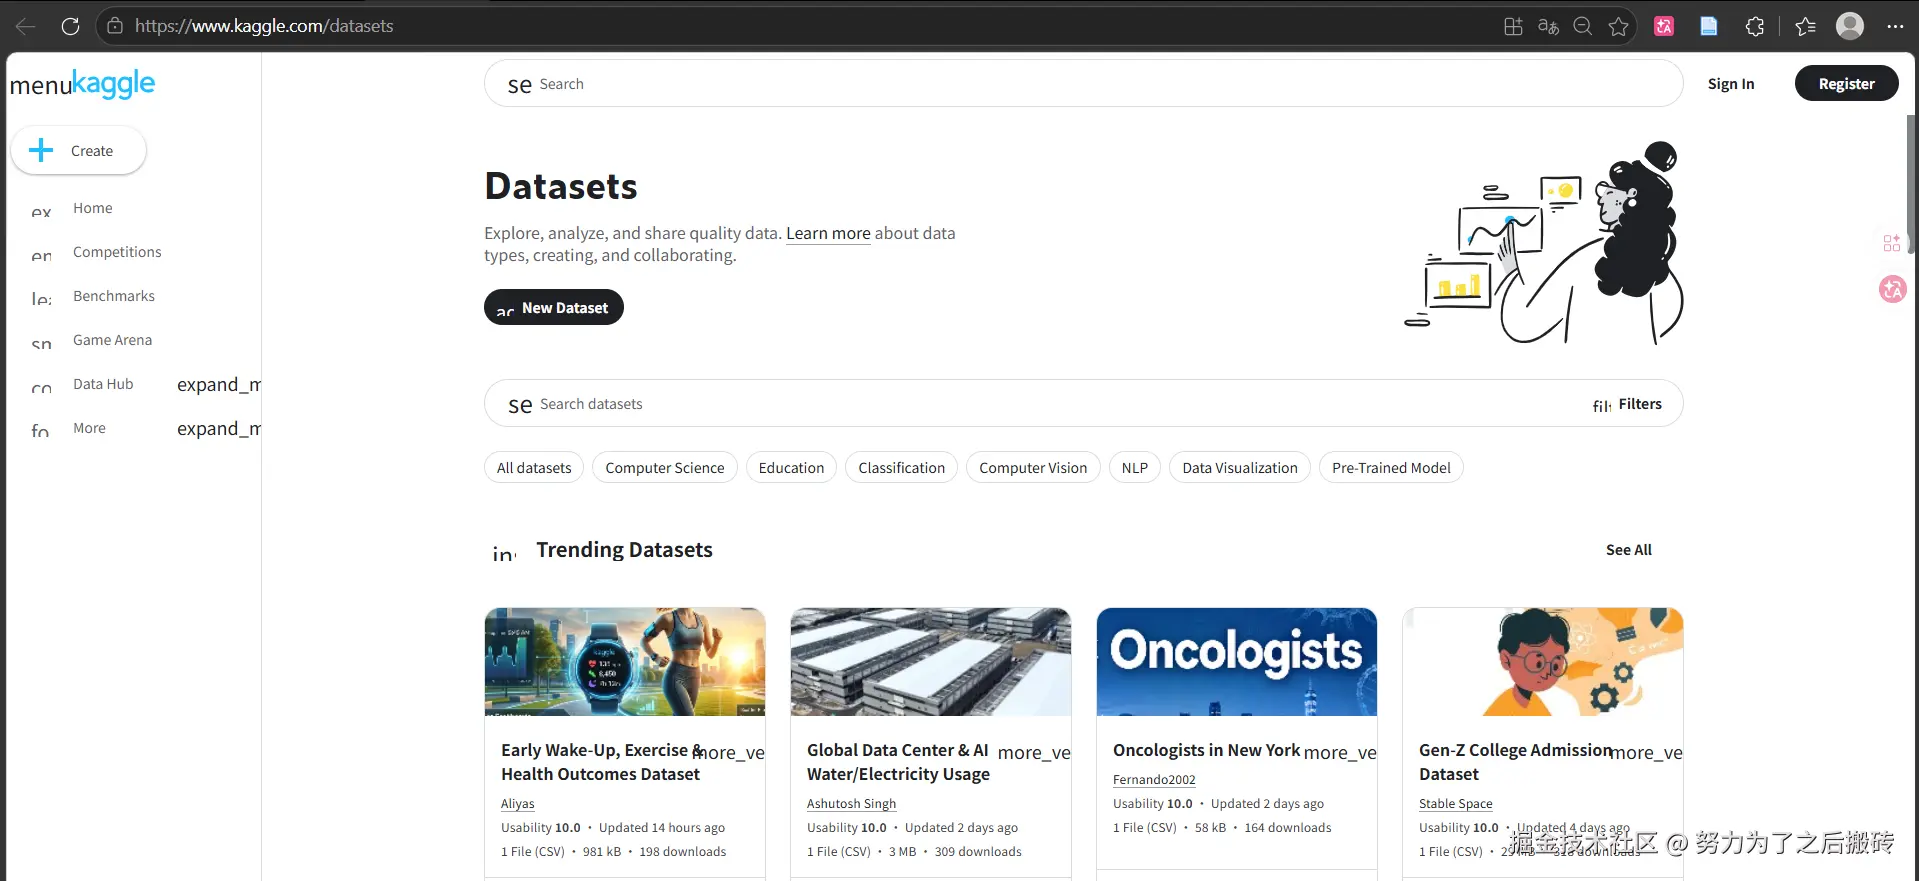Click the Benchmarks sidebar icon
This screenshot has height=881, width=1919.
point(41,298)
